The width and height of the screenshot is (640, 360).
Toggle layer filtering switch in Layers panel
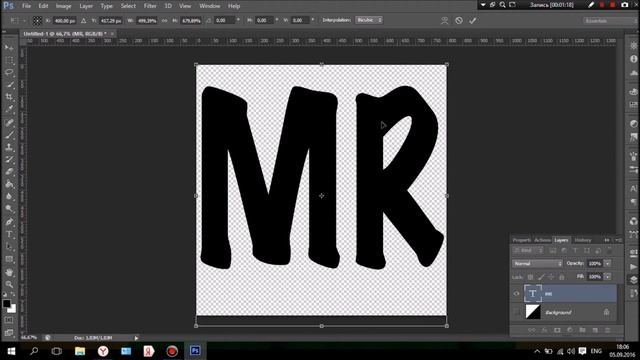pyautogui.click(x=609, y=250)
